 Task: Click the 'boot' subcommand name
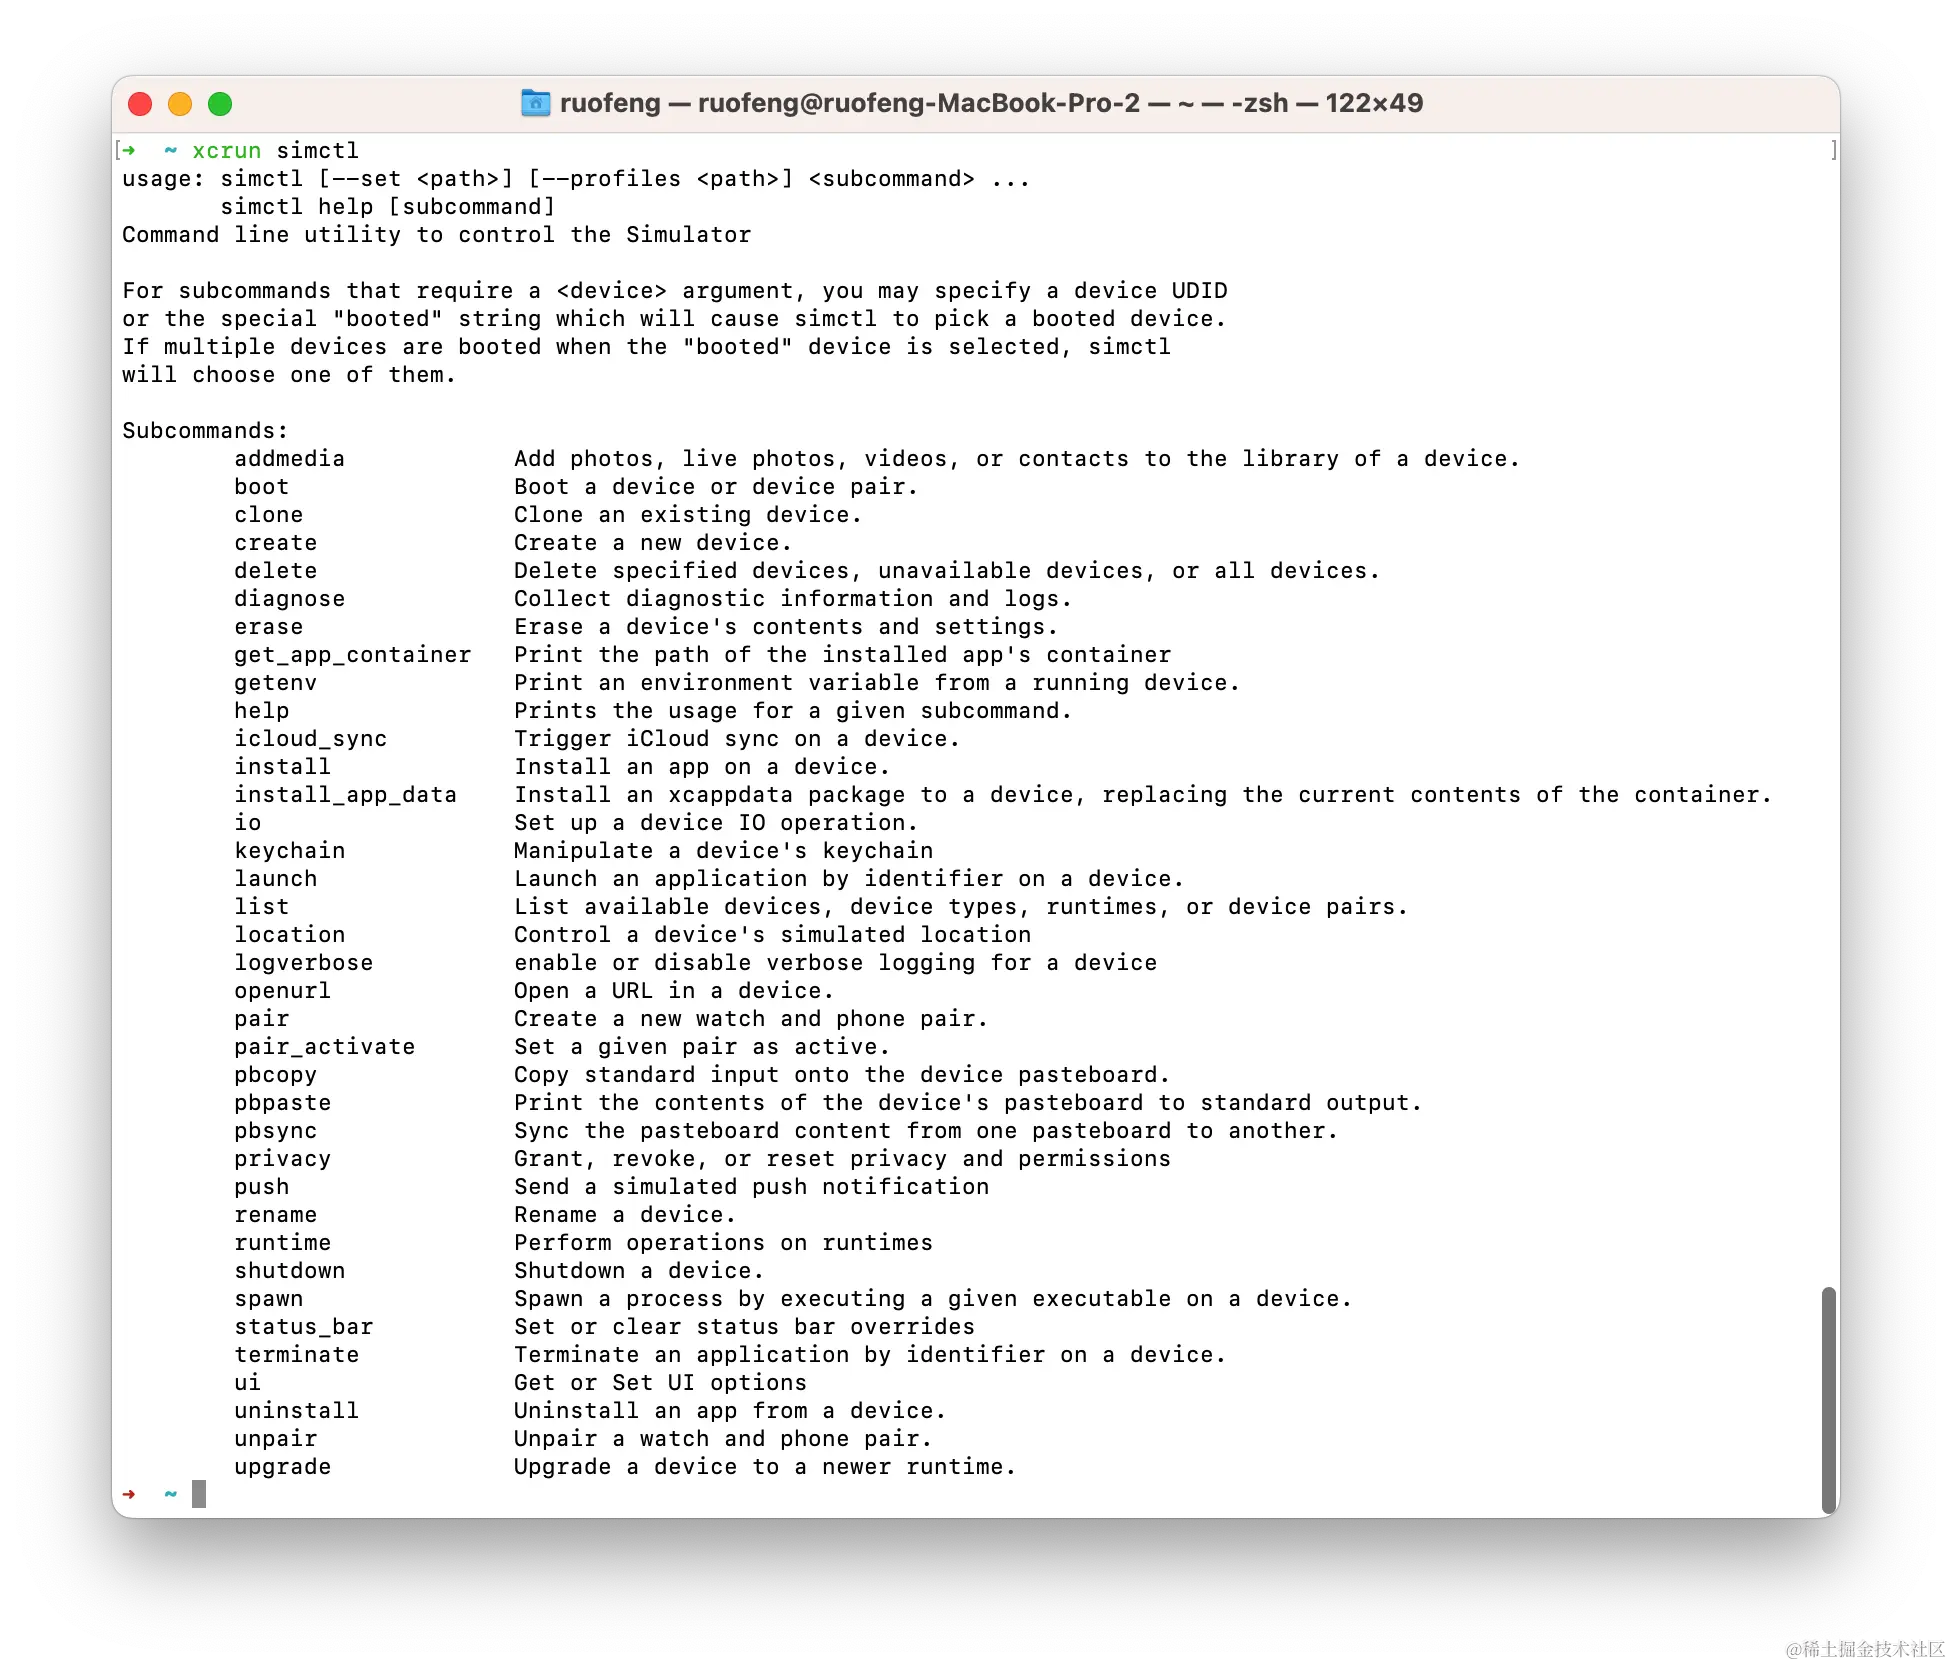point(262,487)
